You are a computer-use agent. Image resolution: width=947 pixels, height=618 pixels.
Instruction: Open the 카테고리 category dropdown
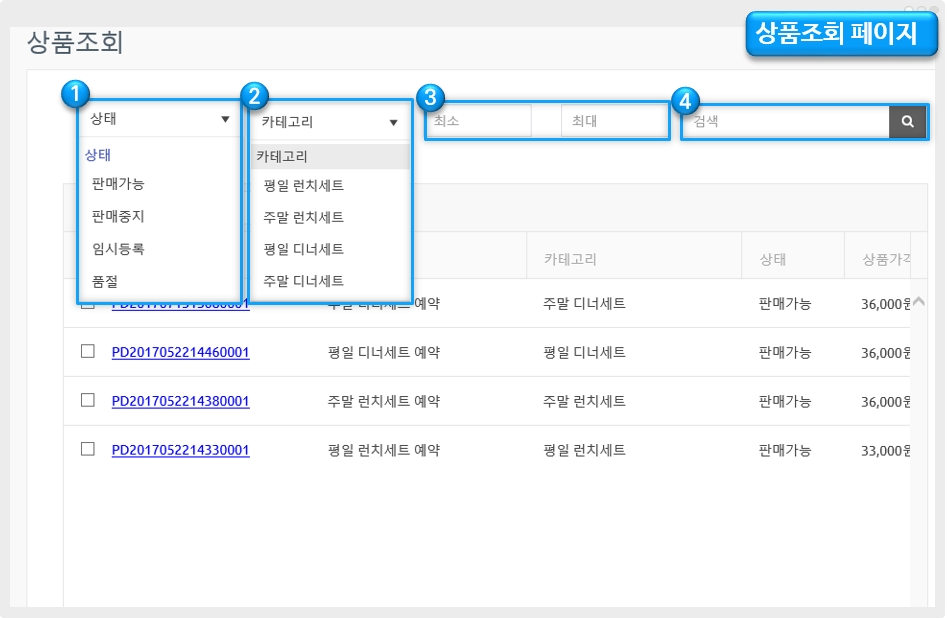329,122
